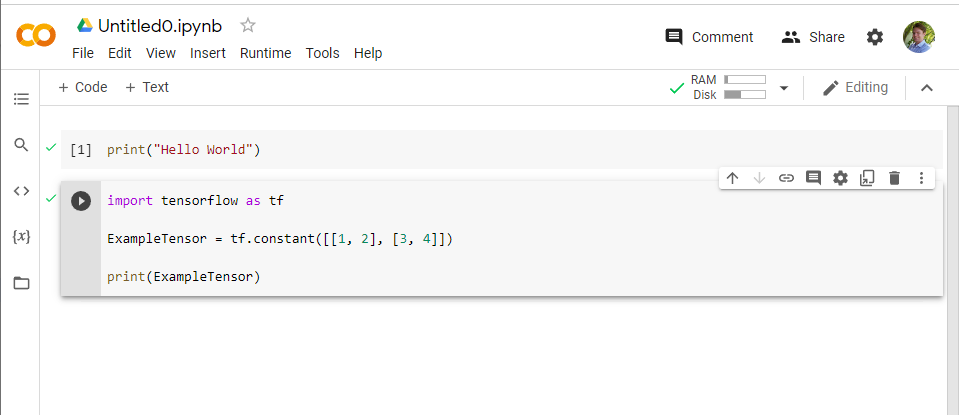
Task: Star the Untitled0.ipynb notebook
Action: (x=248, y=26)
